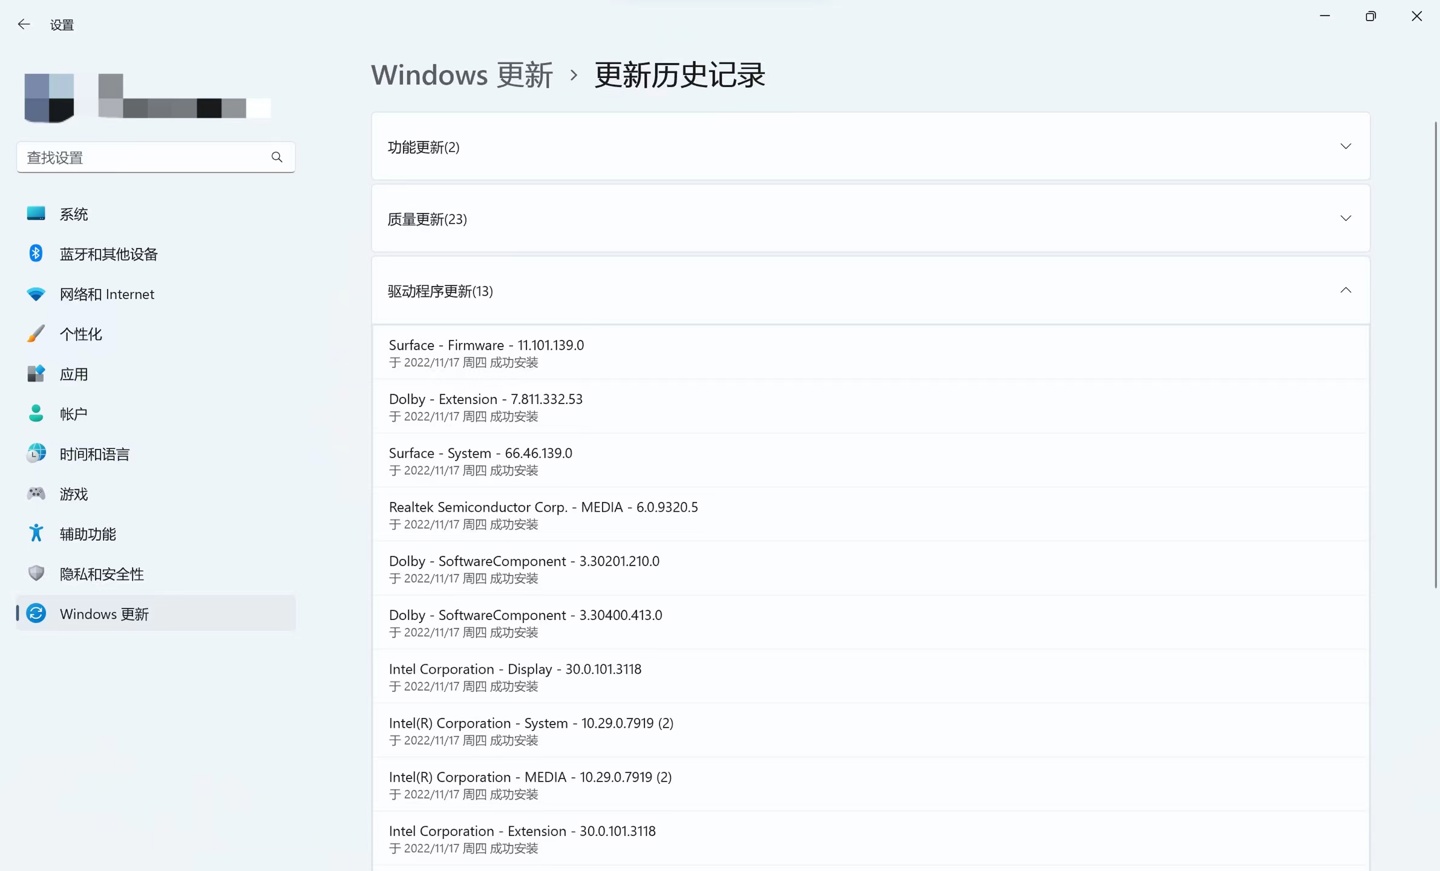Click the Time and language clock icon

coord(36,453)
